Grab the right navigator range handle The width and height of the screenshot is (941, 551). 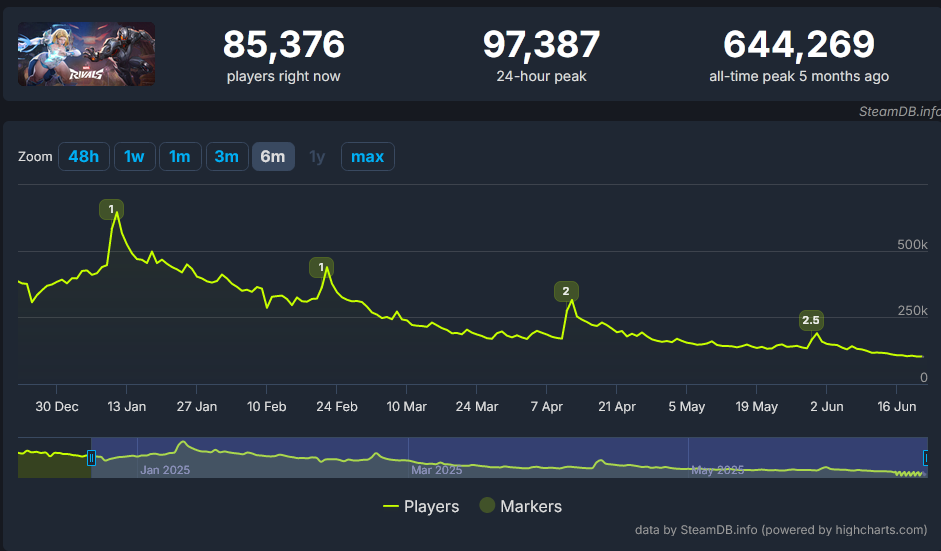[x=926, y=458]
